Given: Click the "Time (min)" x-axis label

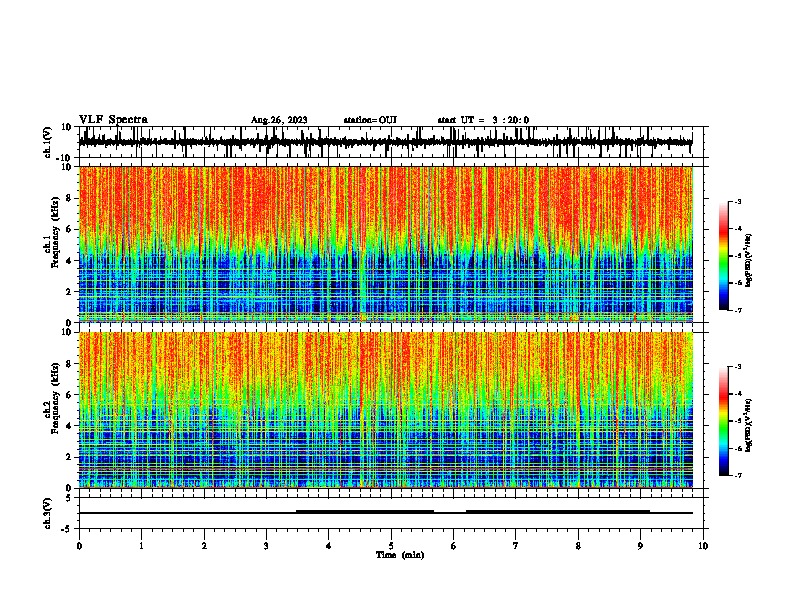Looking at the screenshot, I should click(400, 555).
